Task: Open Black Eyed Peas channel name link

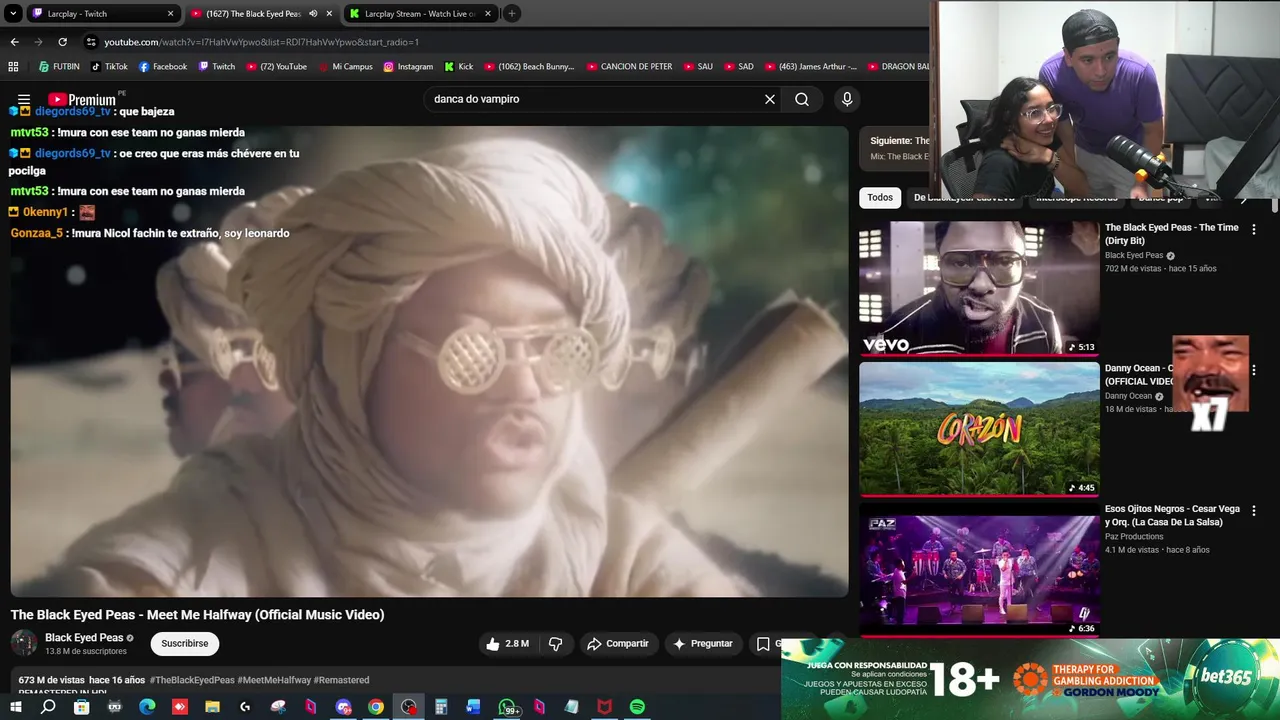Action: click(84, 637)
